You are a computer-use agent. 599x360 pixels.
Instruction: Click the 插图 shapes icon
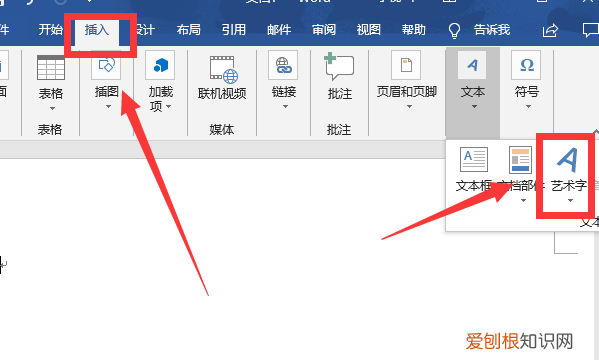(106, 65)
